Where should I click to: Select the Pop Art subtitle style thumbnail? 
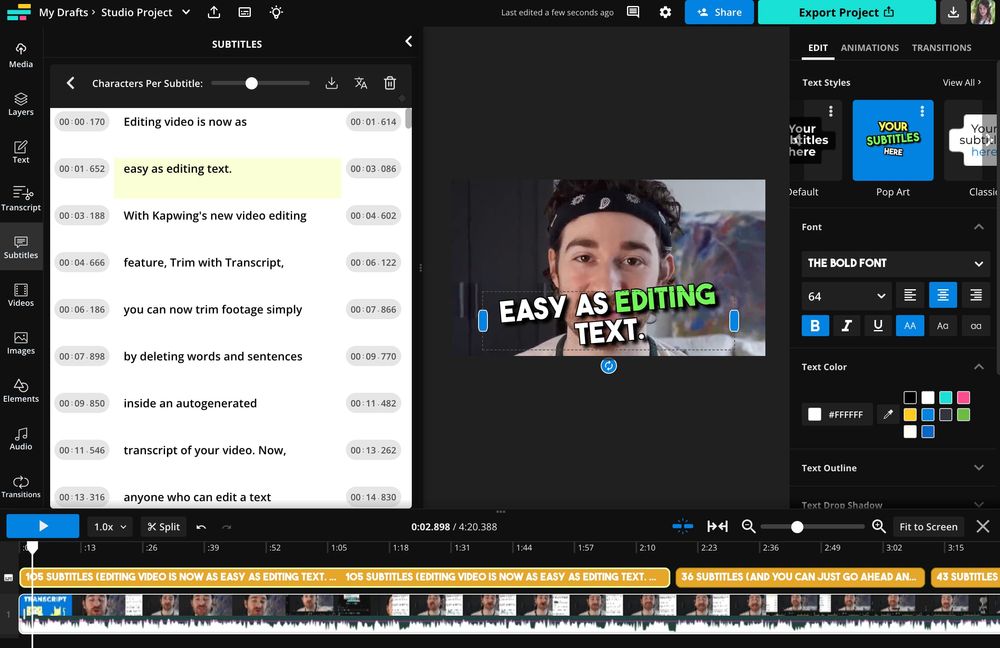pyautogui.click(x=893, y=140)
